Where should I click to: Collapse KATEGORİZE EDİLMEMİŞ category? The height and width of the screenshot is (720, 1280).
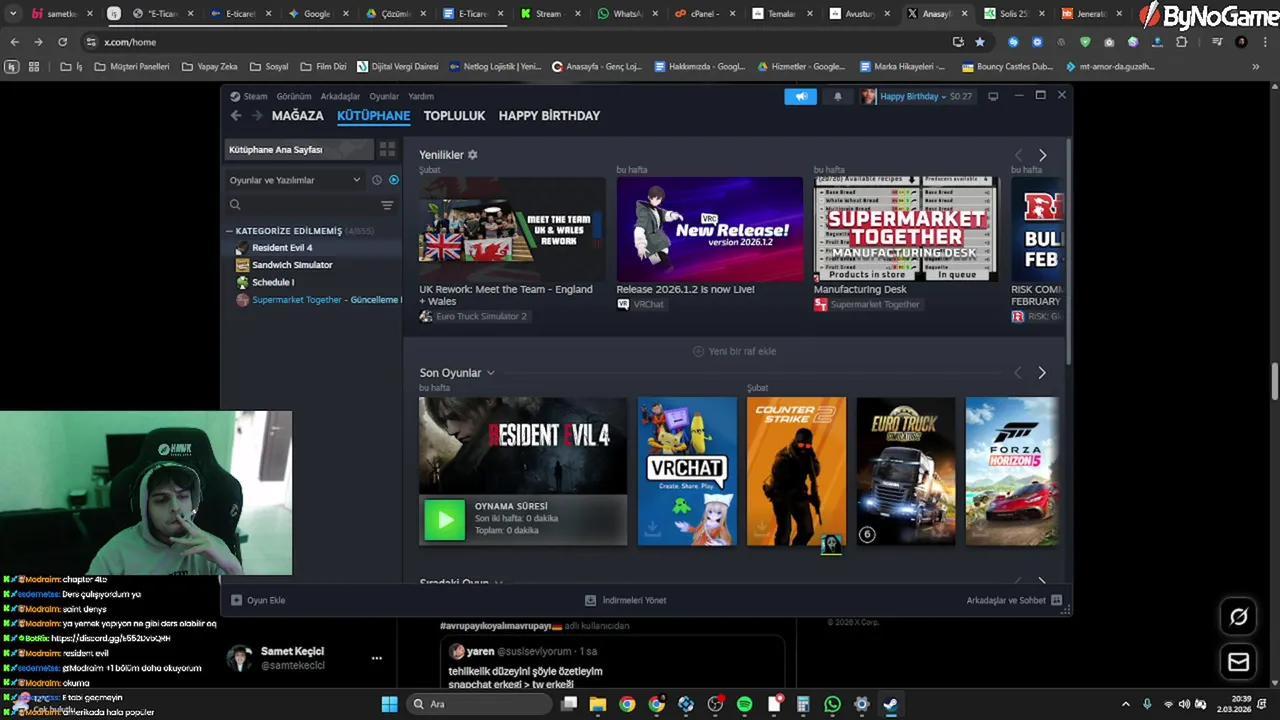click(x=230, y=231)
